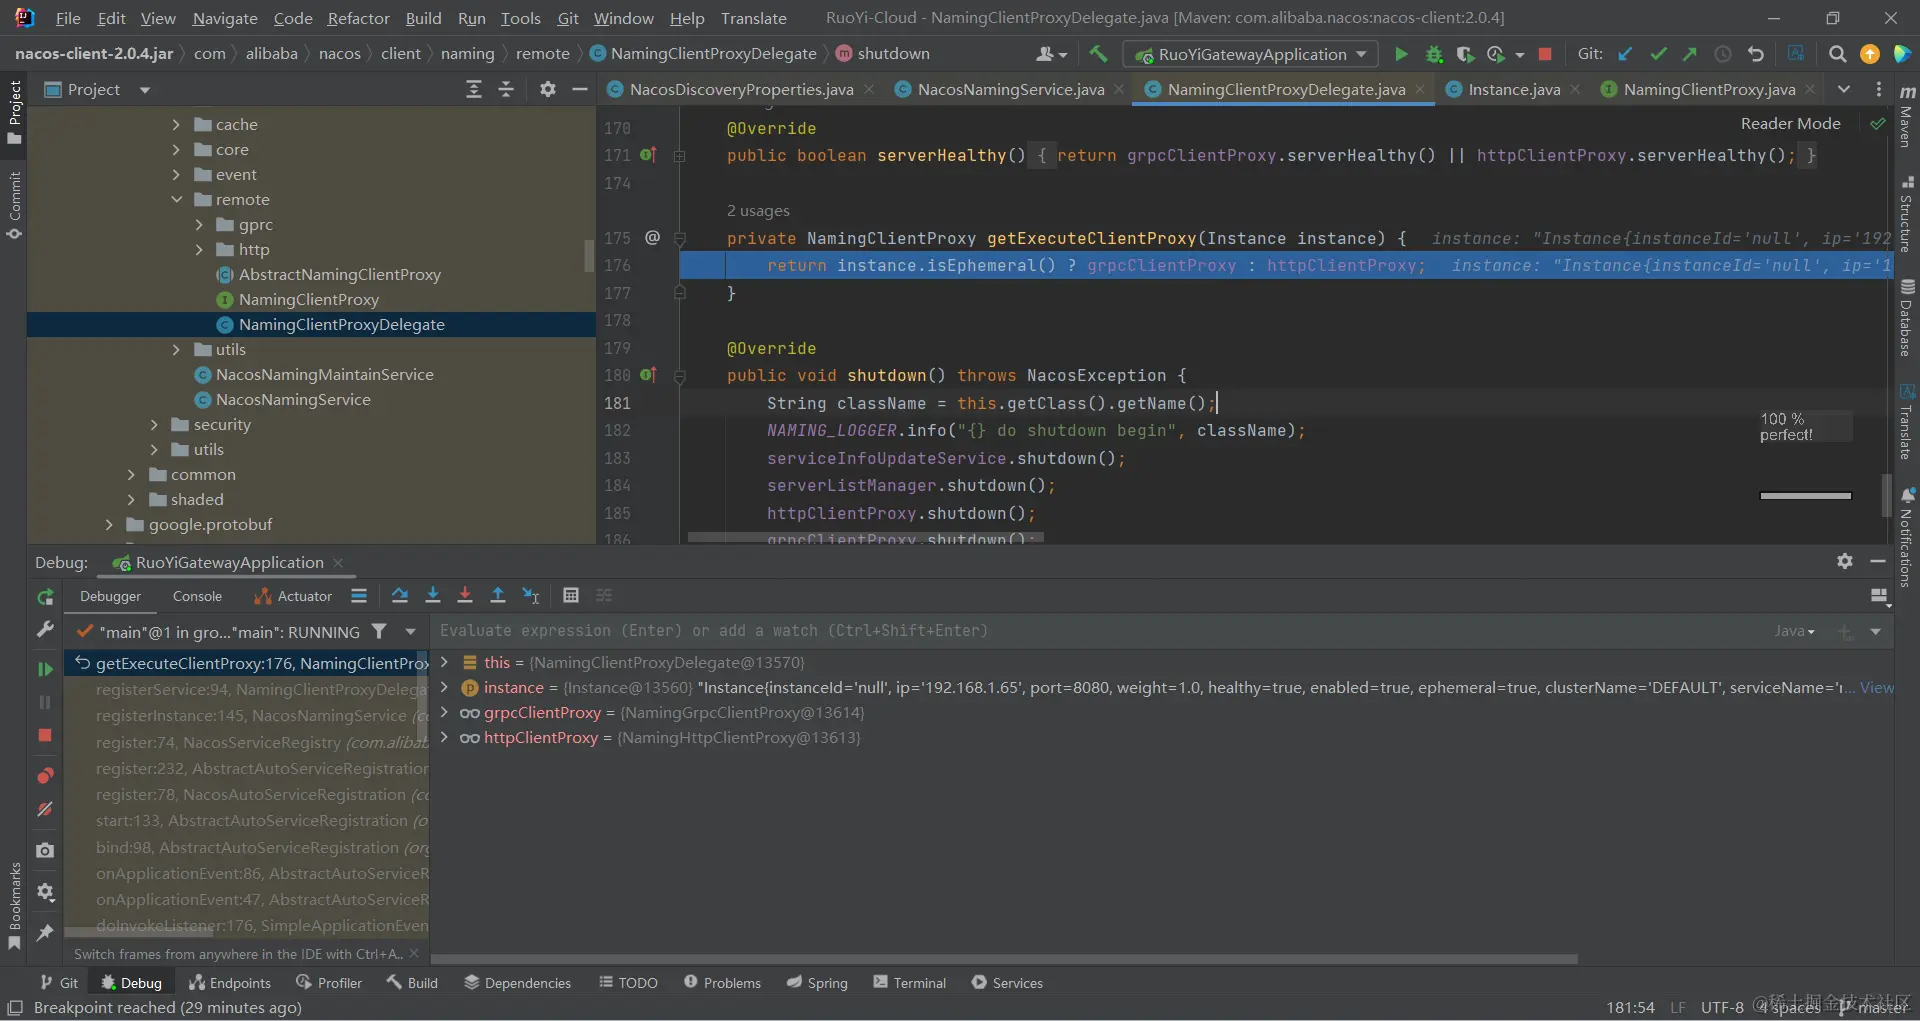Click the Search Everywhere magnifier icon

(x=1837, y=54)
